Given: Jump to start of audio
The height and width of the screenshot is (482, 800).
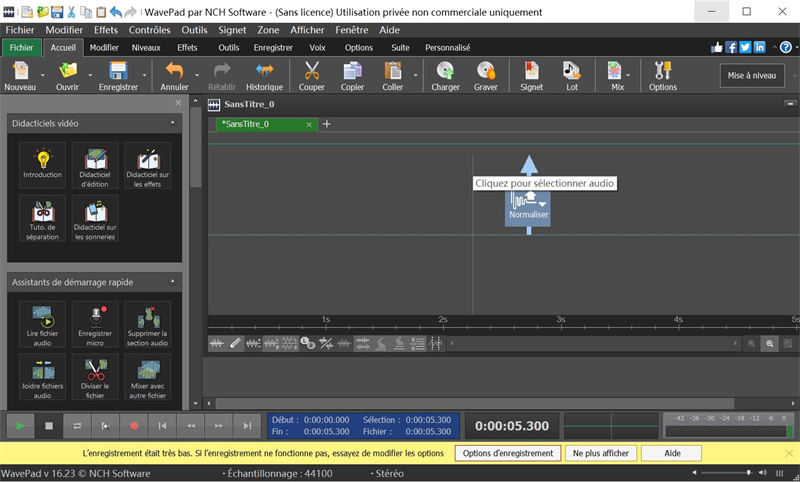Looking at the screenshot, I should click(162, 426).
